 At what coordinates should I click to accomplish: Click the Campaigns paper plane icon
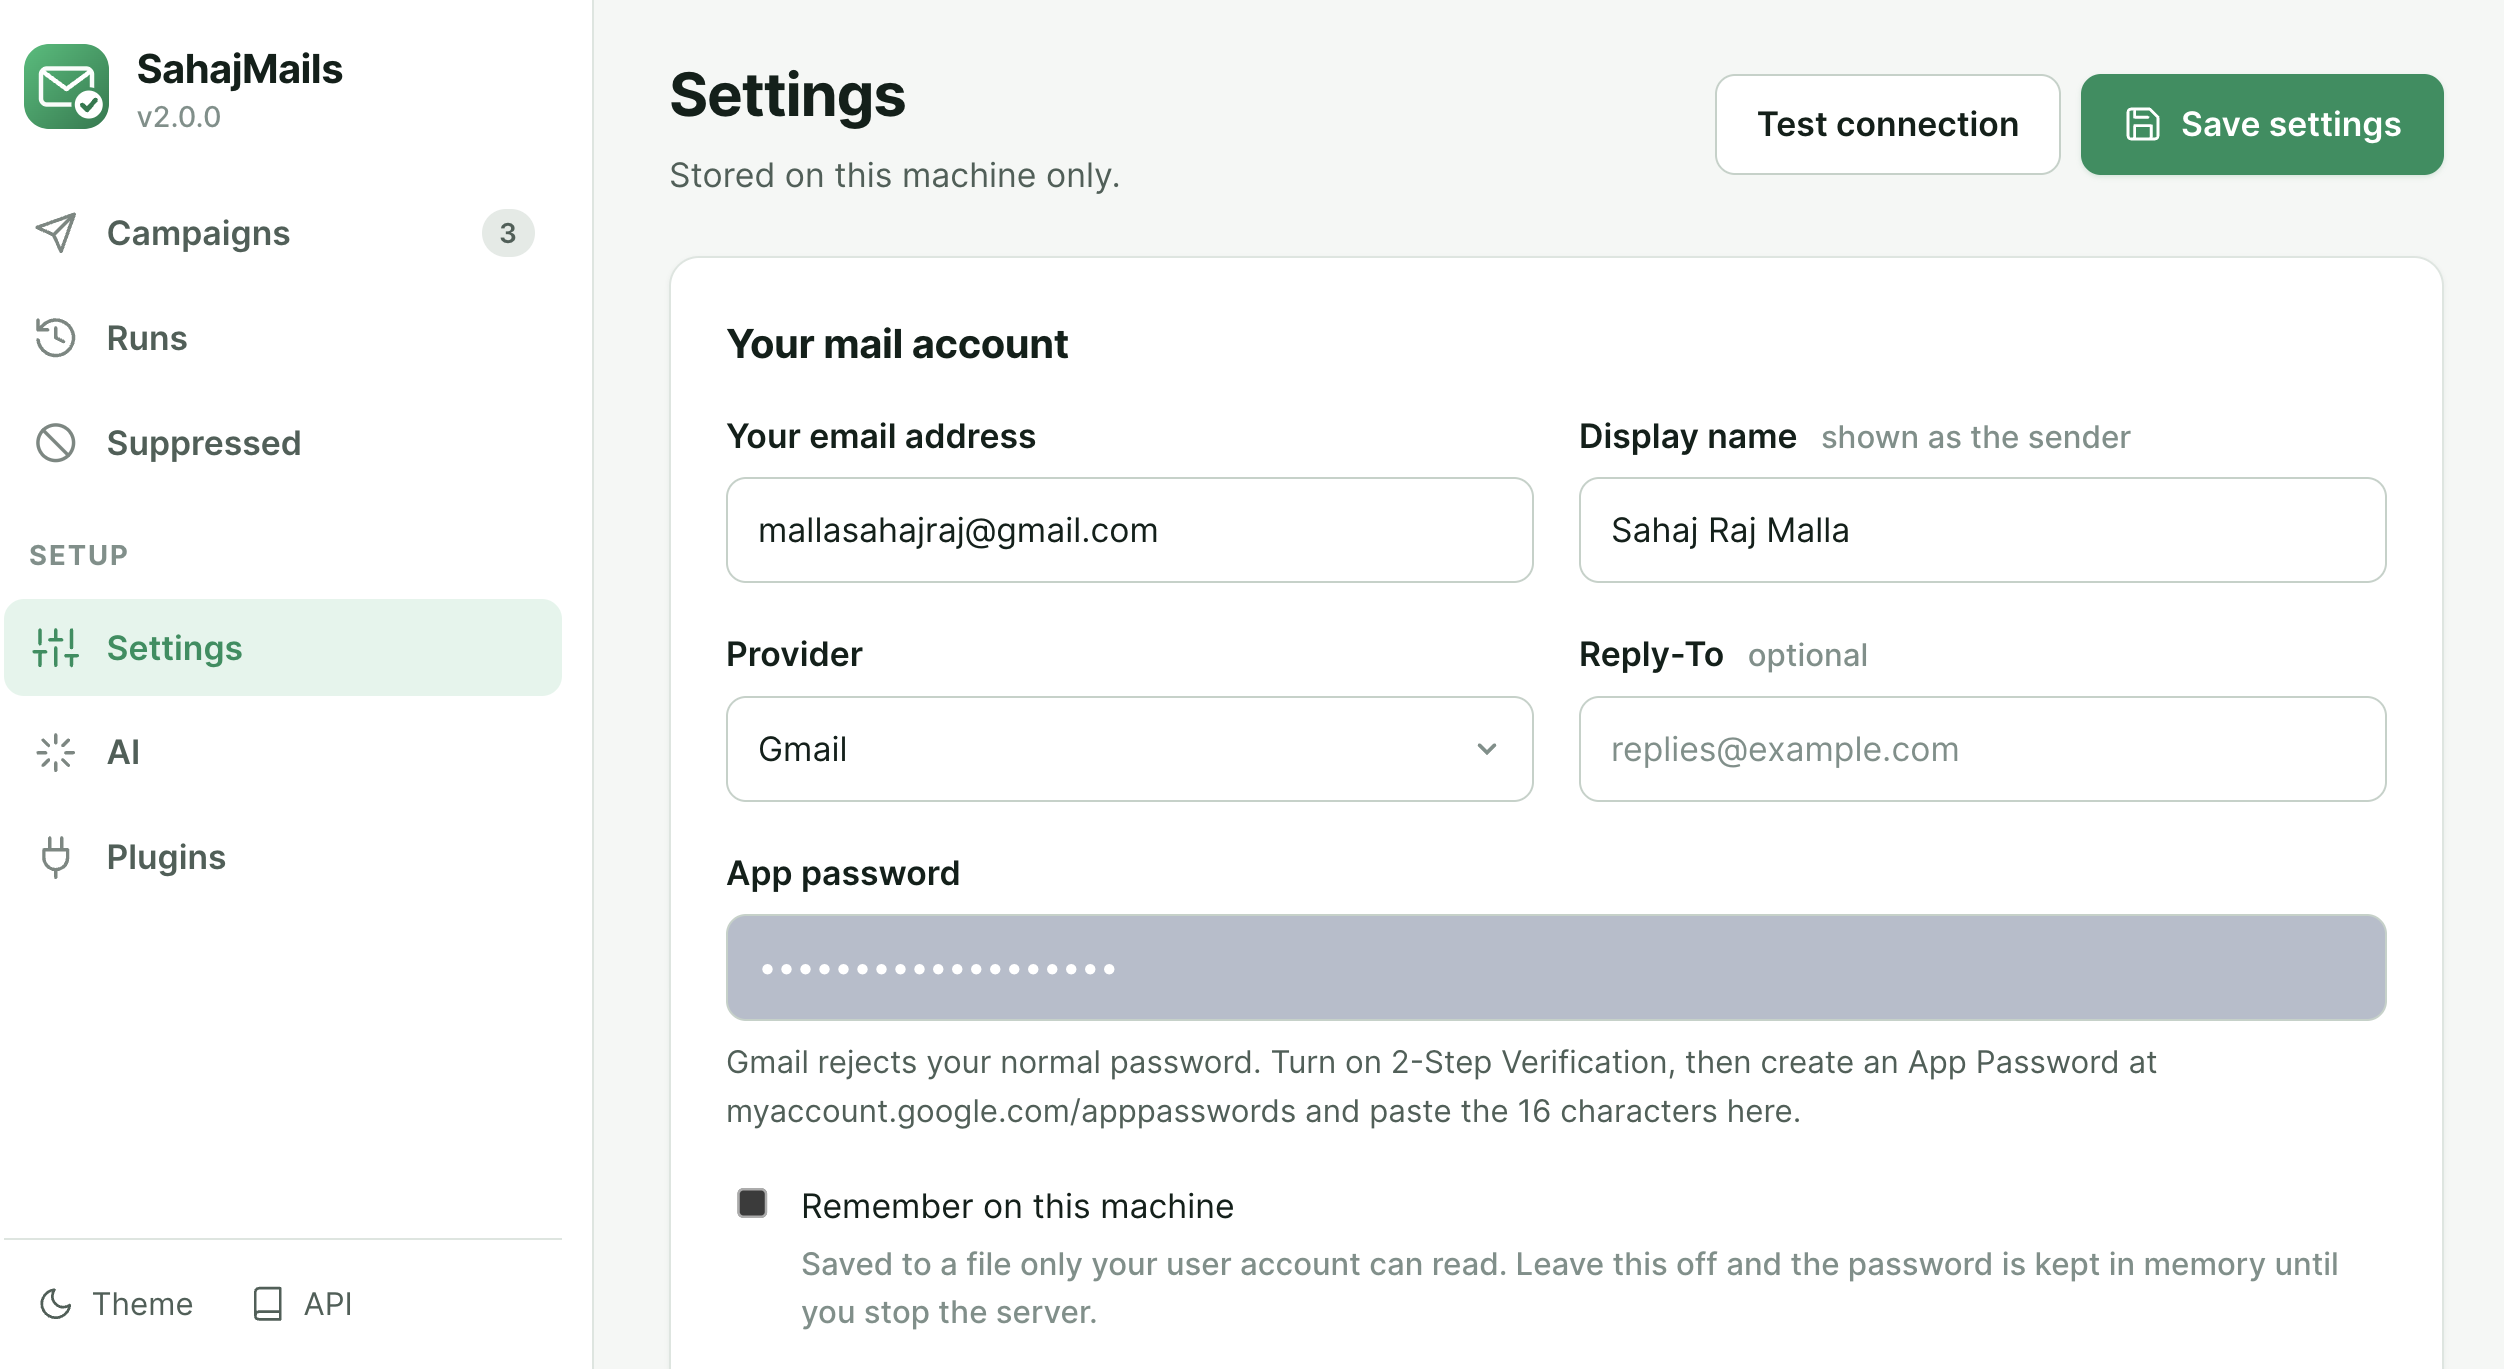click(56, 233)
